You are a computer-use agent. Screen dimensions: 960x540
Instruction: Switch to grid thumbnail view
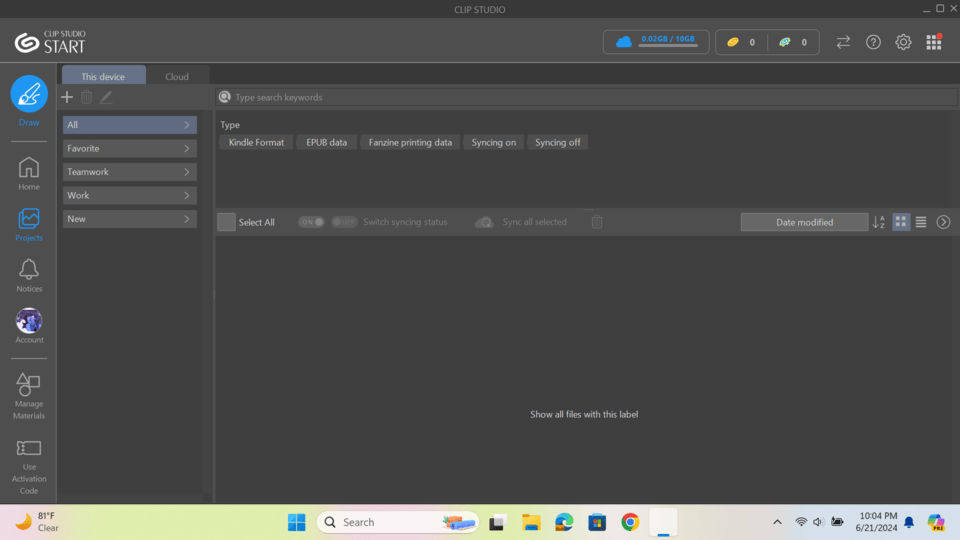(x=901, y=222)
